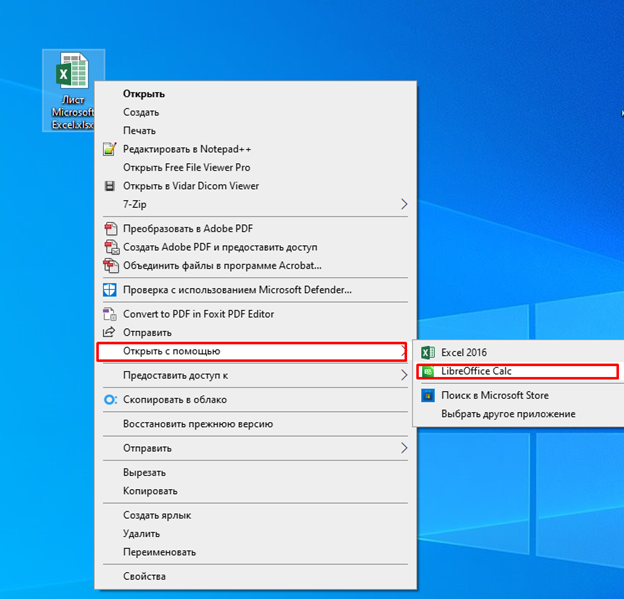Choose "Открыть" at top of menu

pyautogui.click(x=144, y=94)
